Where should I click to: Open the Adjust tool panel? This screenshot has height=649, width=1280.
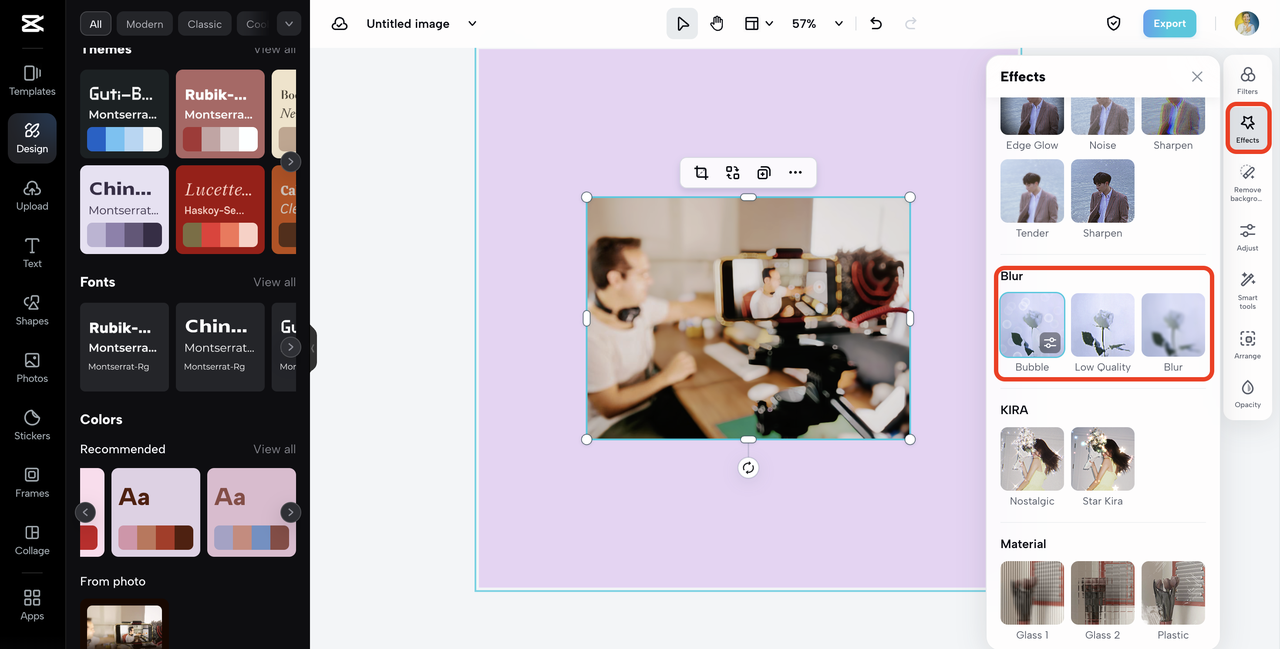pyautogui.click(x=1247, y=237)
